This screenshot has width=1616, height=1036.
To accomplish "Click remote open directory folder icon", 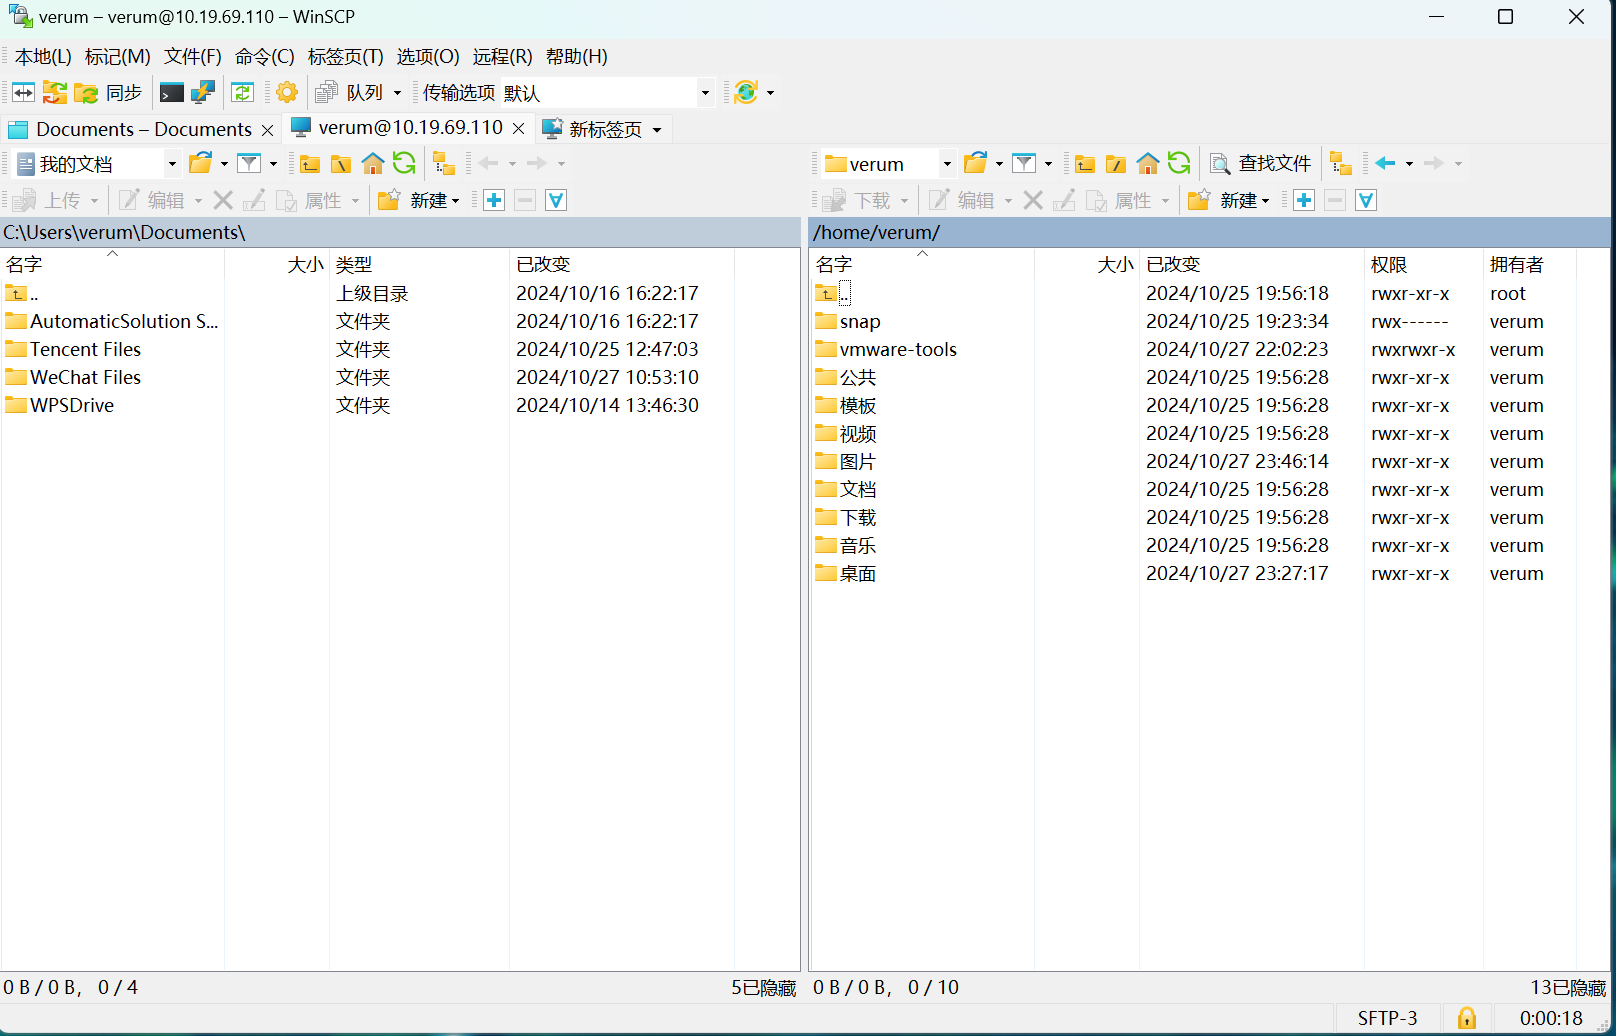I will [x=976, y=163].
